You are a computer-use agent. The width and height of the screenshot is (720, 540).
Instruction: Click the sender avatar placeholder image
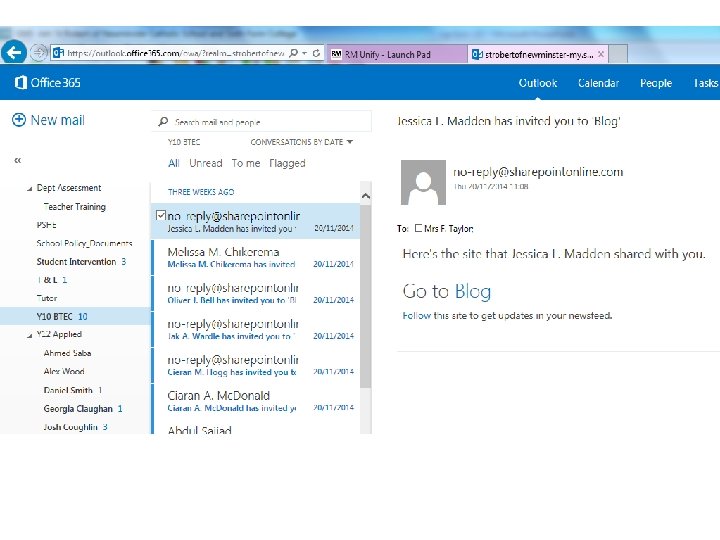423,182
